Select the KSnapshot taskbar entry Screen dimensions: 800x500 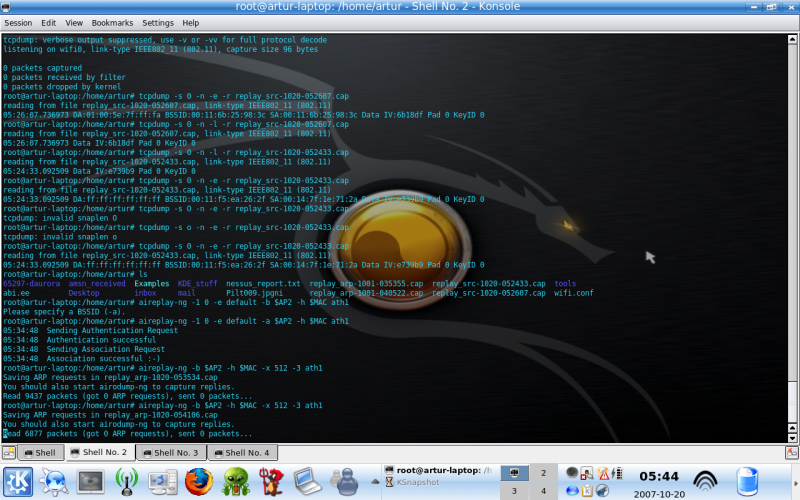(412, 482)
